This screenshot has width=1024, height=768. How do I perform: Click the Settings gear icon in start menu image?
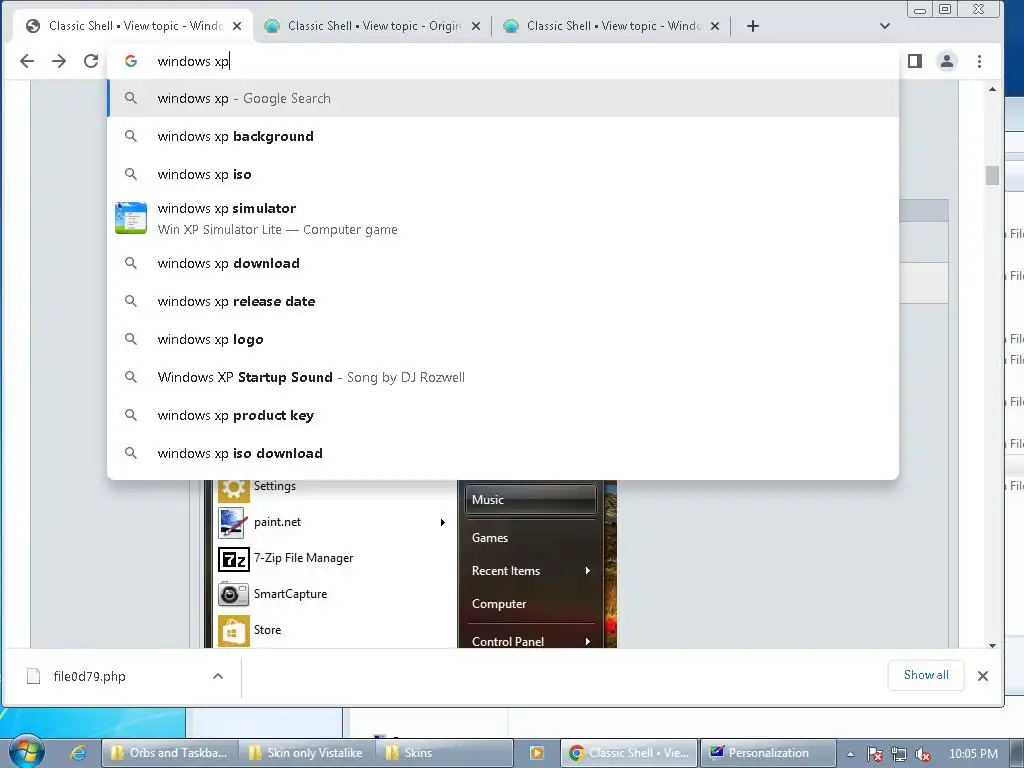[234, 490]
